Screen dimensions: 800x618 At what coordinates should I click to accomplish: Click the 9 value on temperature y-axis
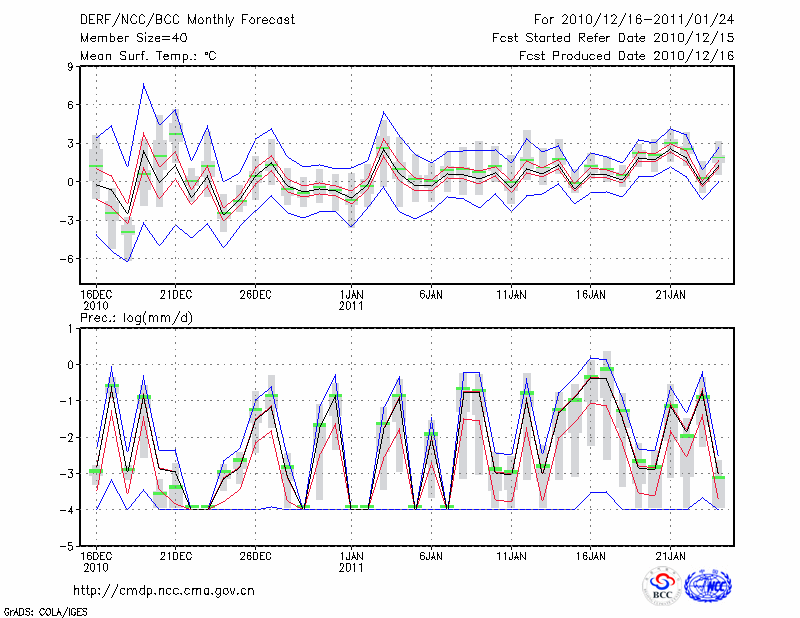click(72, 67)
